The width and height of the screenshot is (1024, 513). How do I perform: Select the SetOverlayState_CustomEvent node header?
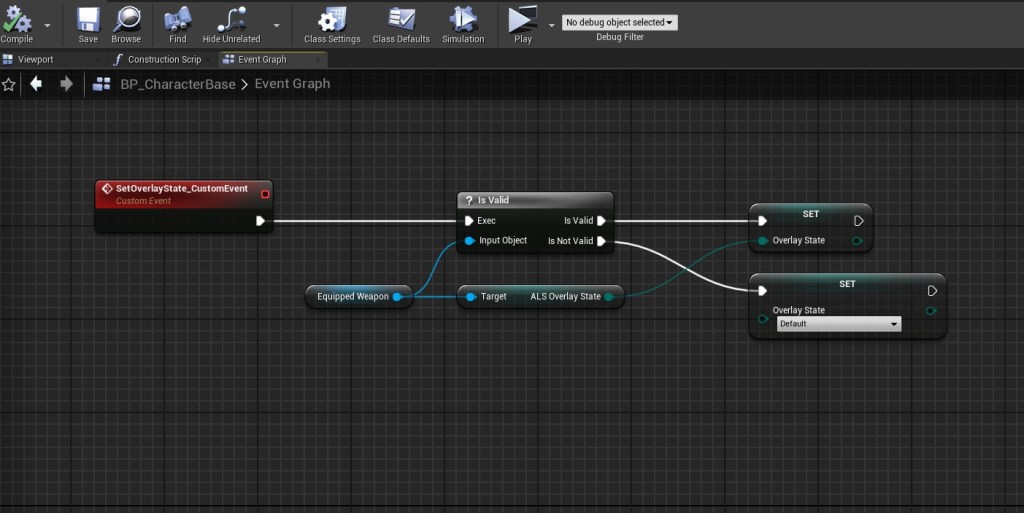(x=181, y=189)
